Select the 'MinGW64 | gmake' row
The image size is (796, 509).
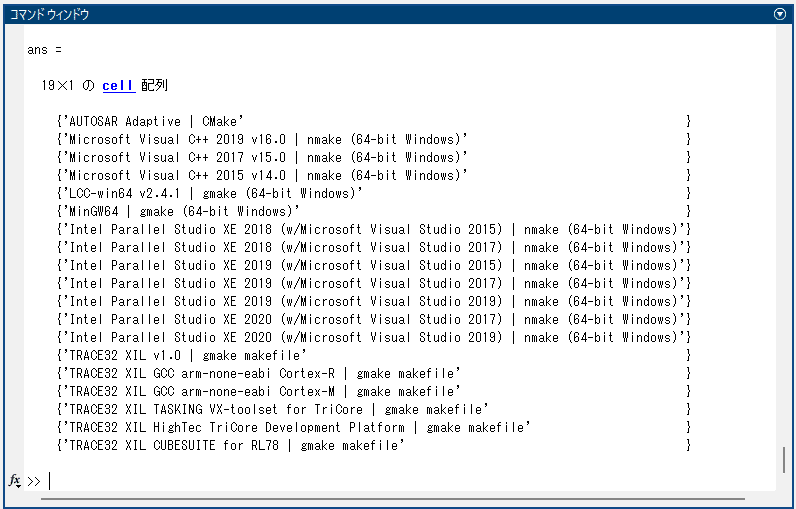[x=374, y=211]
